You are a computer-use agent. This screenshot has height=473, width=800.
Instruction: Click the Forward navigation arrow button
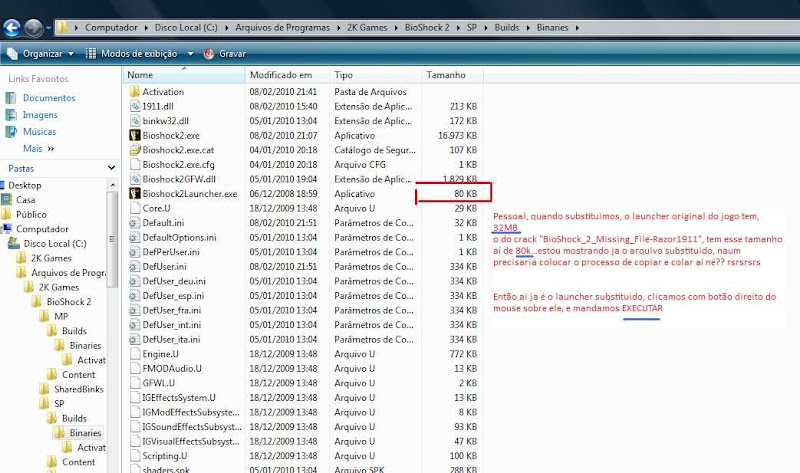(x=34, y=28)
